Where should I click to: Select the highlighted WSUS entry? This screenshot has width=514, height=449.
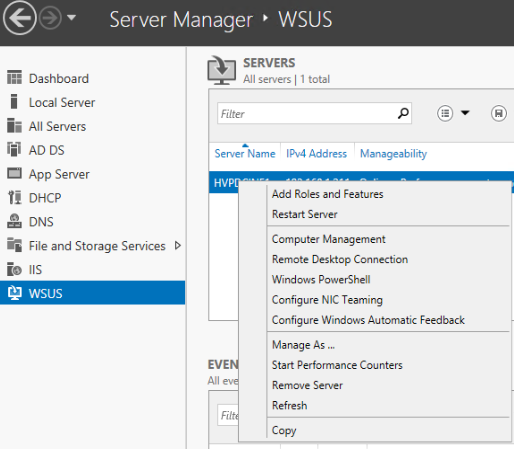point(93,293)
